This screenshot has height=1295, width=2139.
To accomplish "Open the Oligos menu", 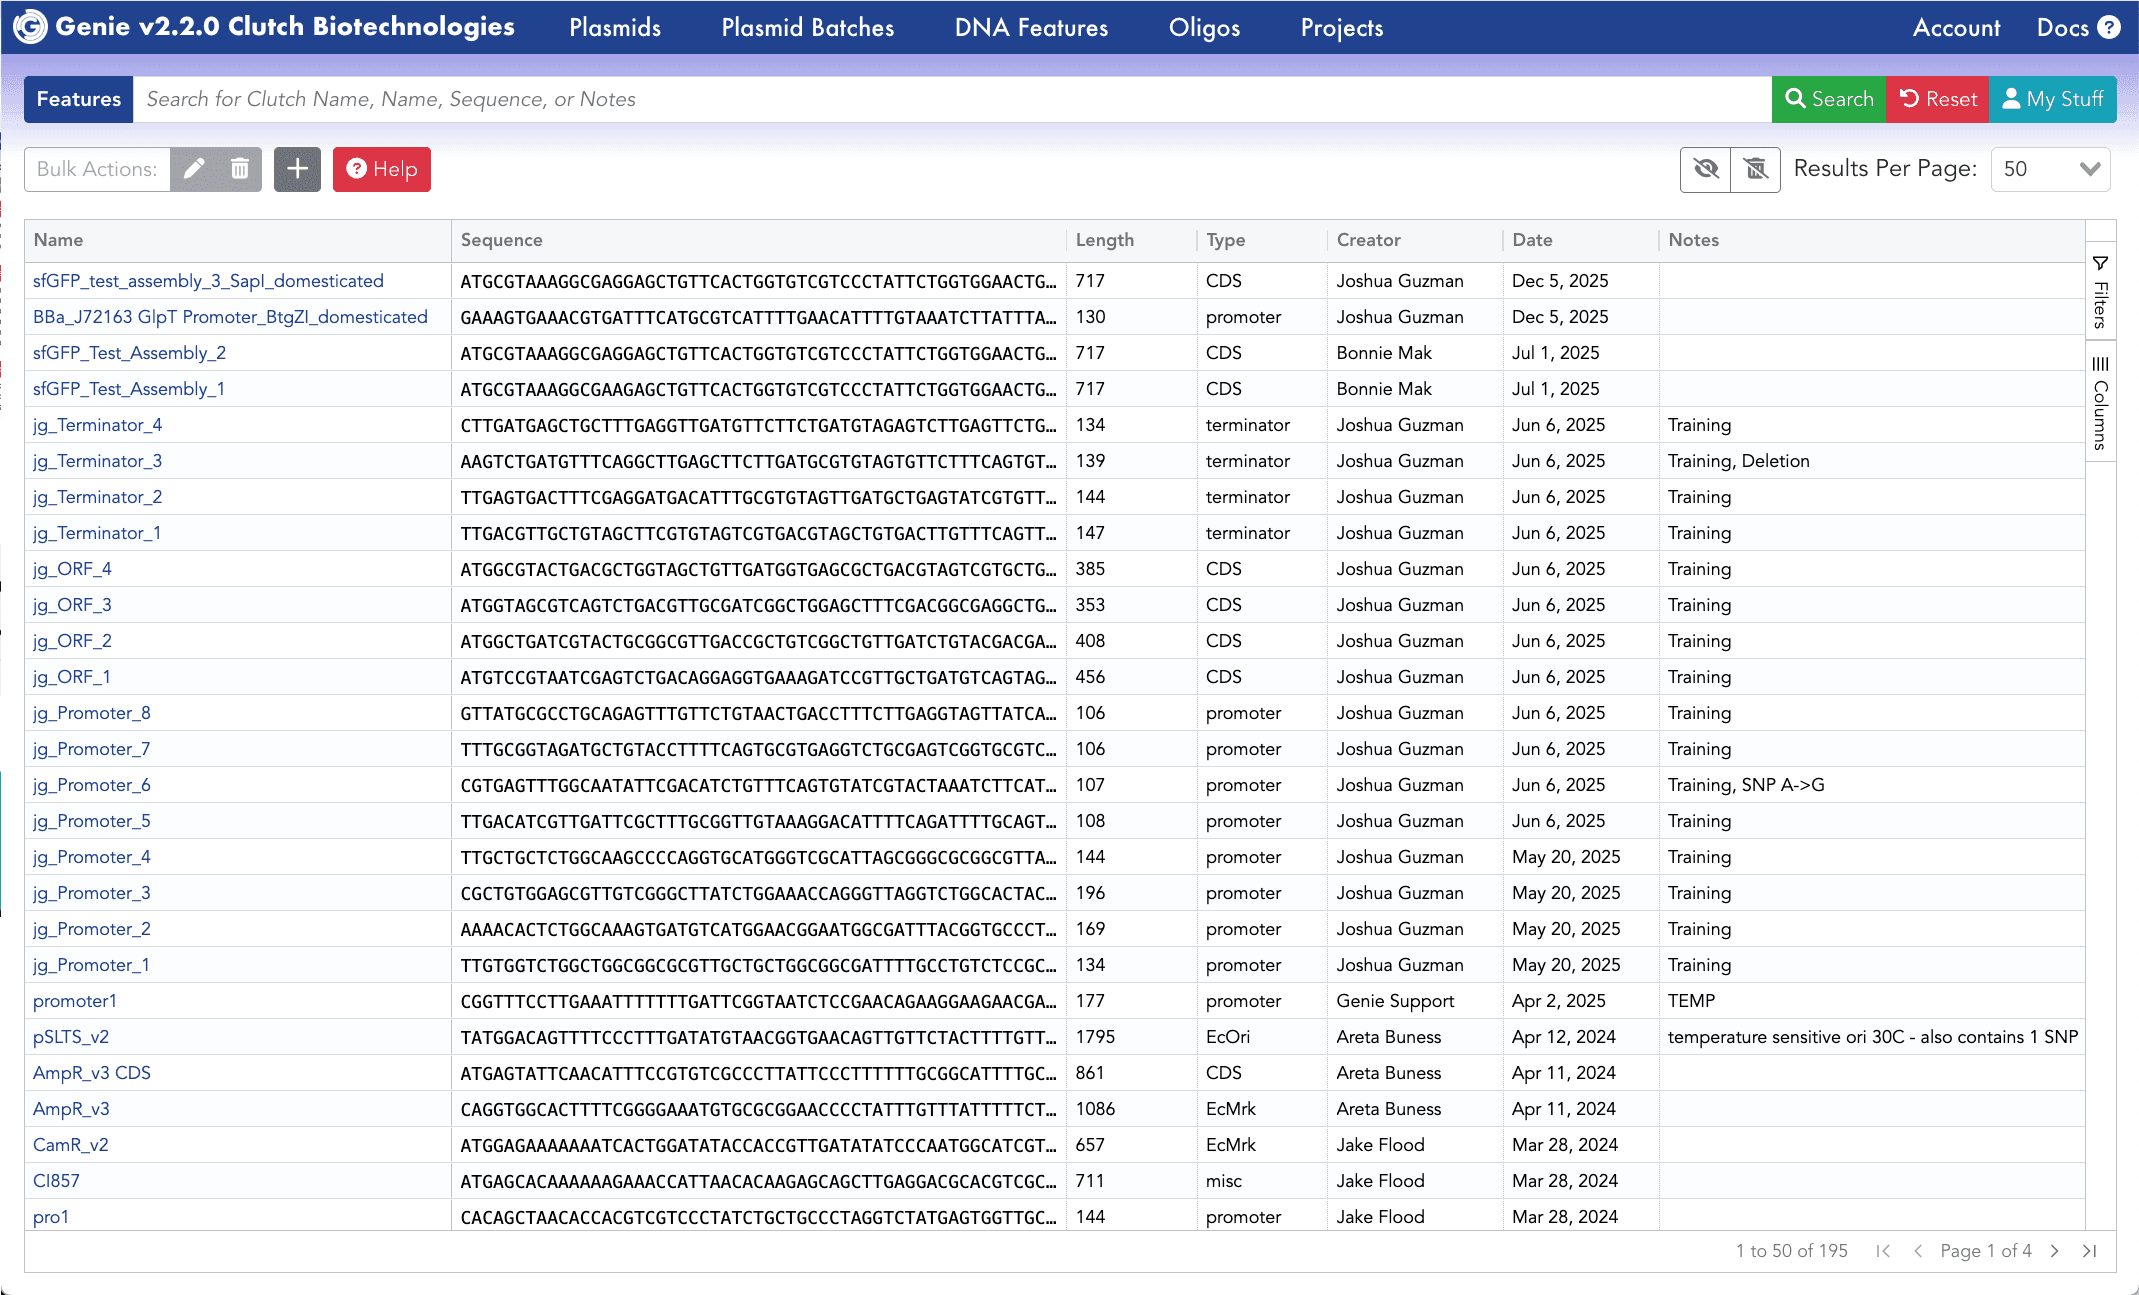I will coord(1204,27).
